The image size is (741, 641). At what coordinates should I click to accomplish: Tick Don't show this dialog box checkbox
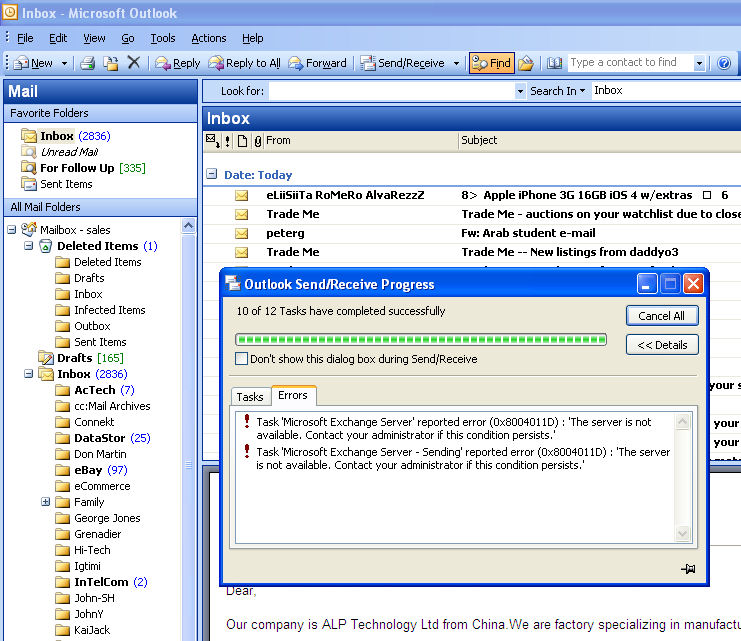pyautogui.click(x=241, y=358)
